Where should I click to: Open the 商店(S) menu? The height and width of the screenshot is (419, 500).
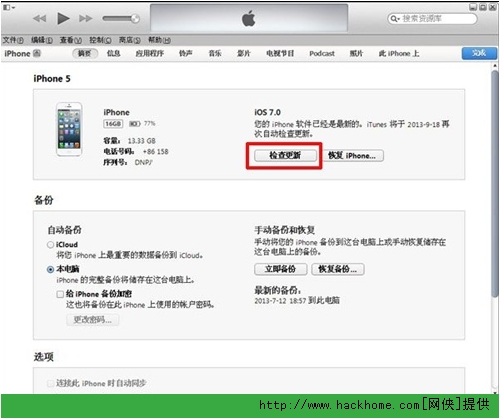click(130, 40)
